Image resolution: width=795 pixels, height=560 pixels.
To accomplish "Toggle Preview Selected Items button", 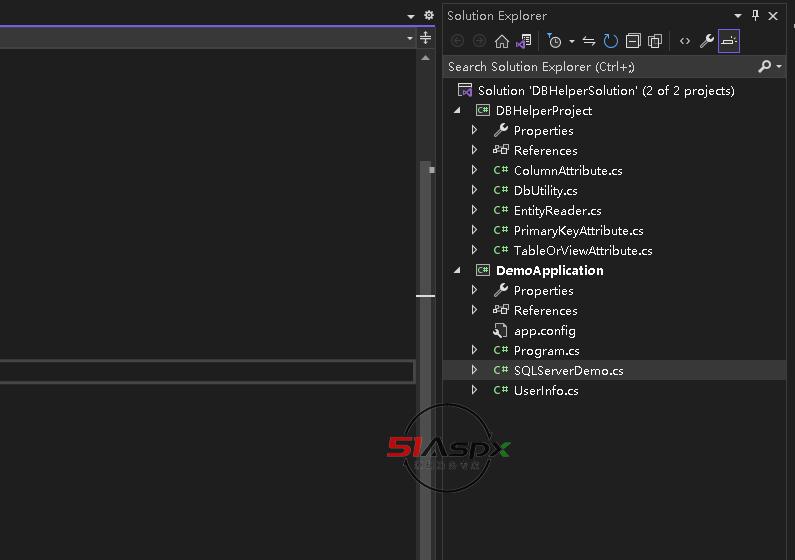I will 729,41.
